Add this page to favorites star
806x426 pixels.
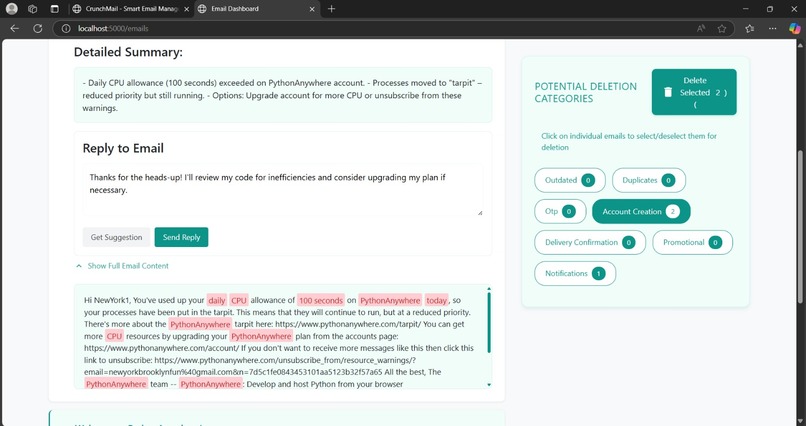point(722,29)
